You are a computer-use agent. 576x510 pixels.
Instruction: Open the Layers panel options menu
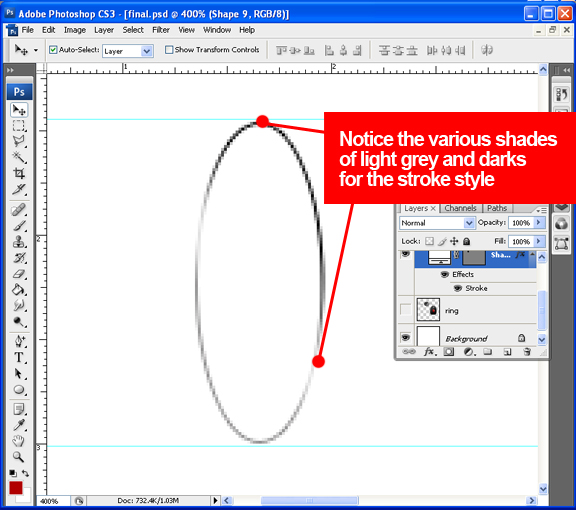[542, 210]
